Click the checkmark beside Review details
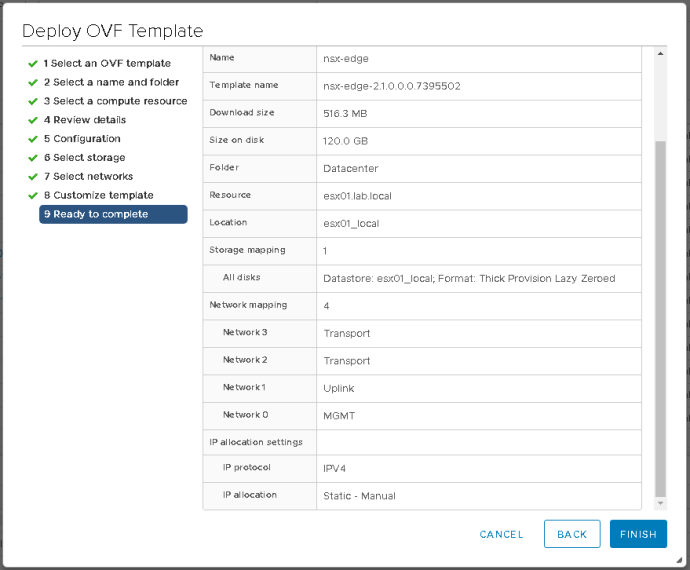 click(33, 120)
